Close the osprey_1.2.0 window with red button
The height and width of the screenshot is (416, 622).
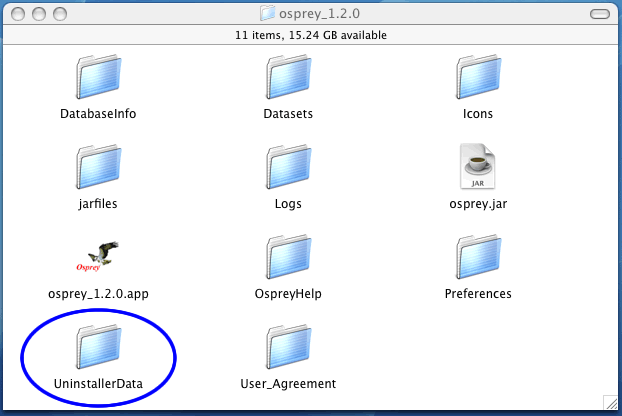tap(17, 13)
